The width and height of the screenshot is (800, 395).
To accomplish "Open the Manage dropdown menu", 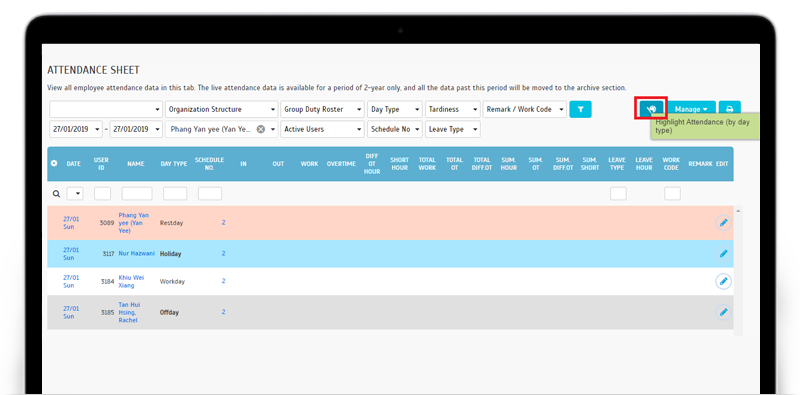I will [x=691, y=109].
